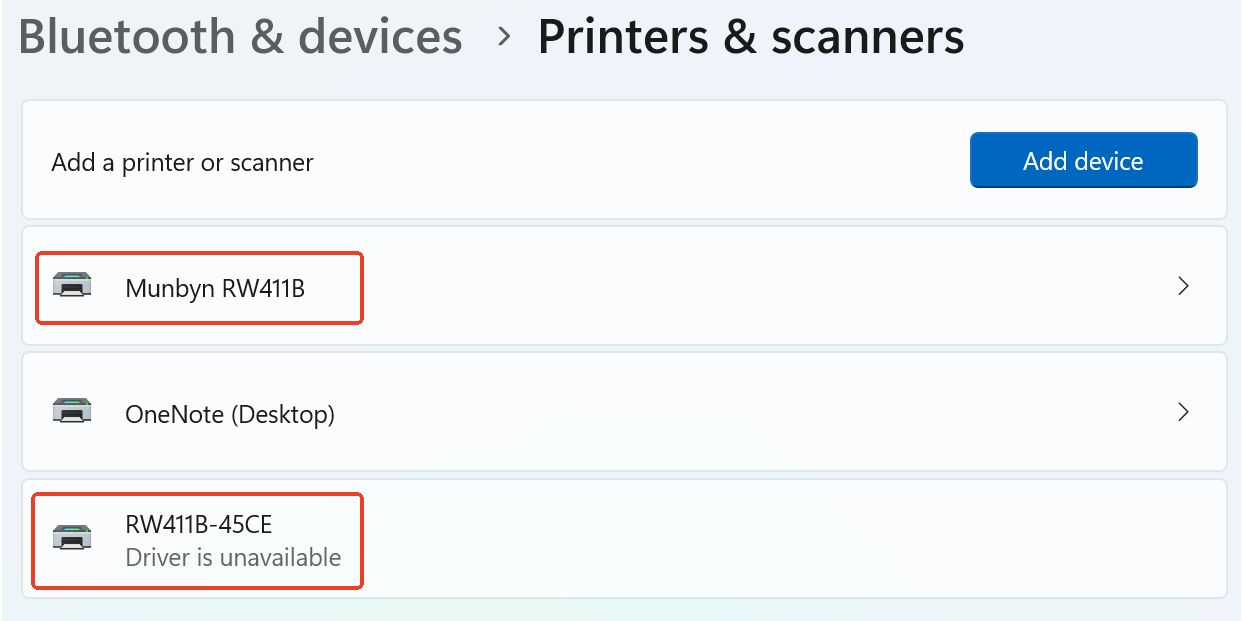Screen dimensions: 1243x621
Task: Click the Printers & scanners page heading
Action: [751, 37]
